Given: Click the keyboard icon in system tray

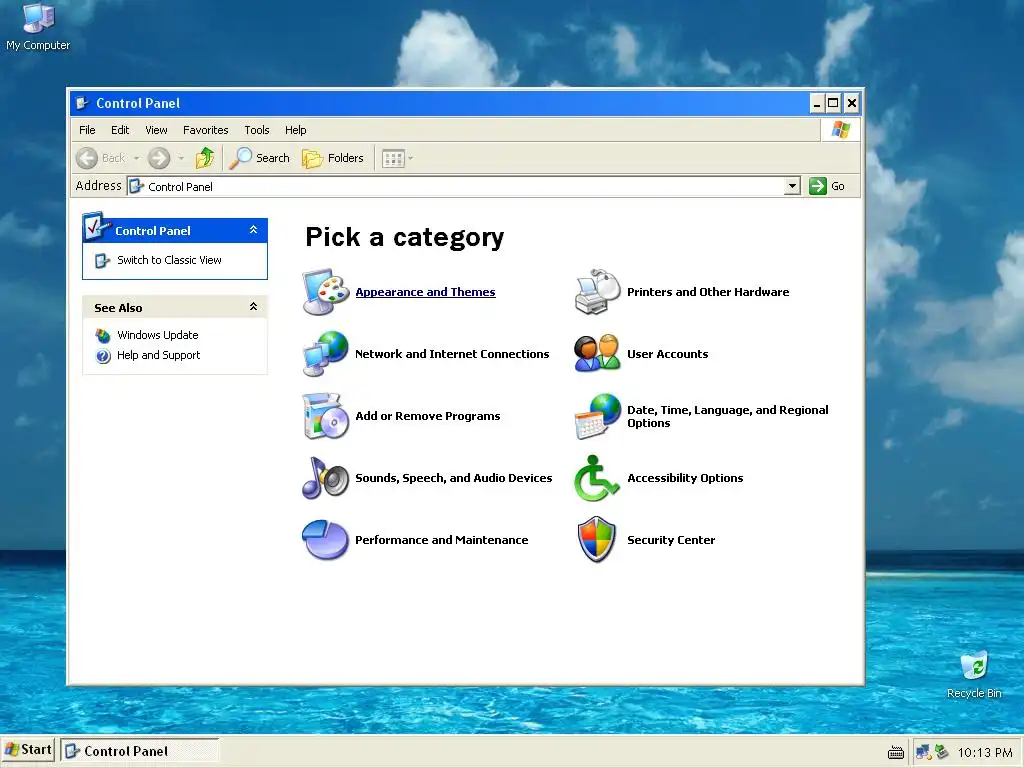Looking at the screenshot, I should (x=896, y=752).
